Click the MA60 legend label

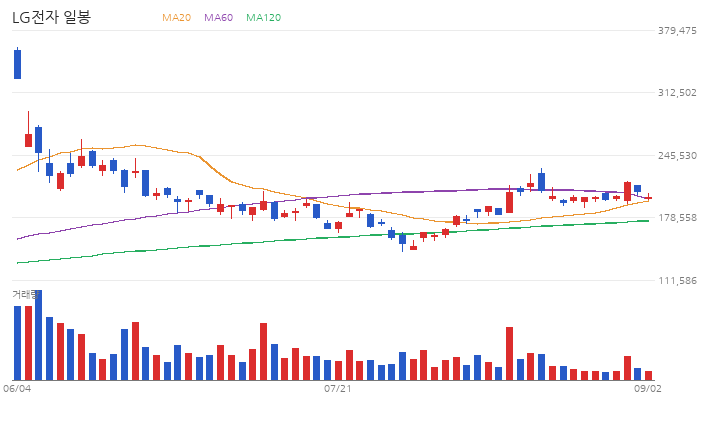[219, 18]
